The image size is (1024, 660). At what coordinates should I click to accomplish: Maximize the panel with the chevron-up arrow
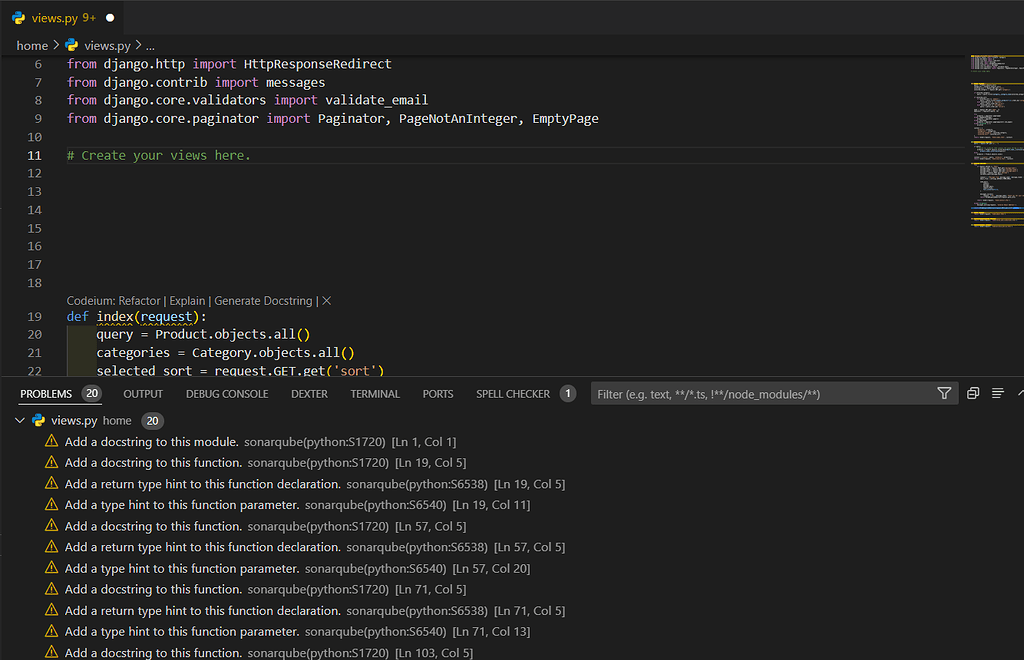(1020, 393)
